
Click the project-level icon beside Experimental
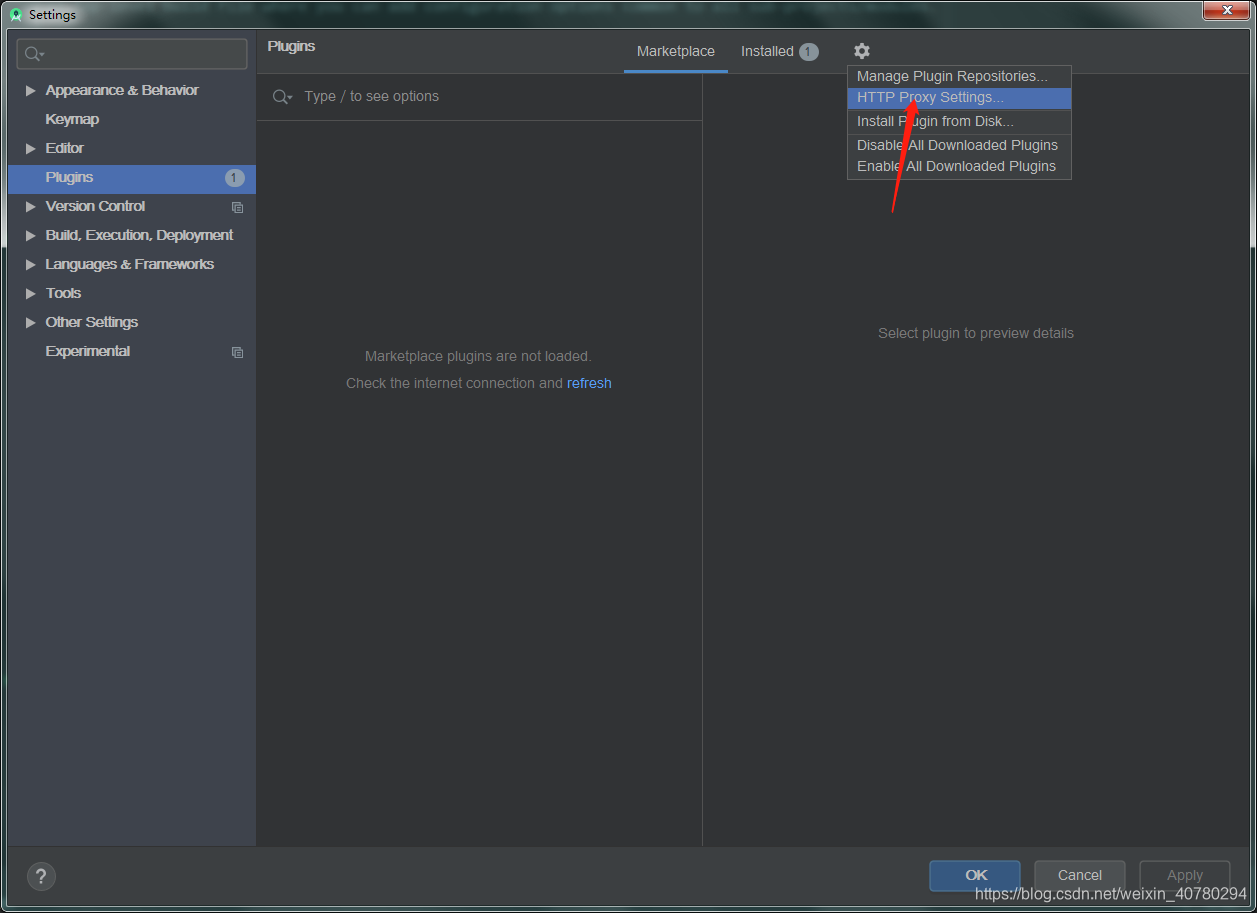237,352
